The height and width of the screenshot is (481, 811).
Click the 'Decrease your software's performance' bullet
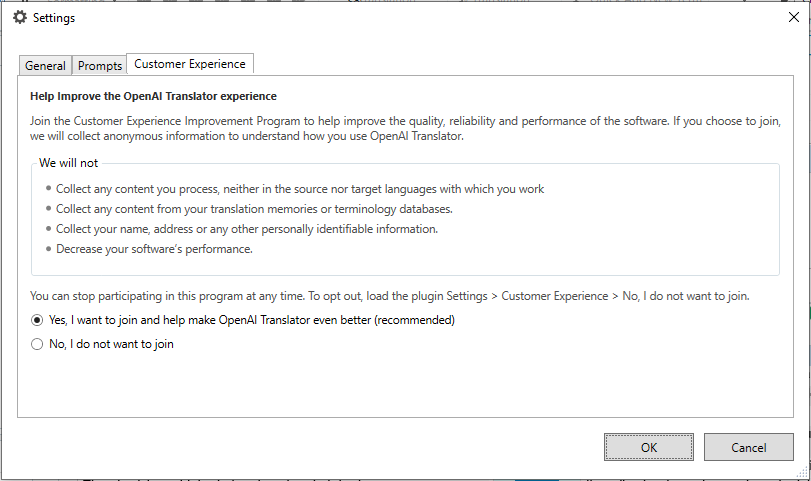154,249
